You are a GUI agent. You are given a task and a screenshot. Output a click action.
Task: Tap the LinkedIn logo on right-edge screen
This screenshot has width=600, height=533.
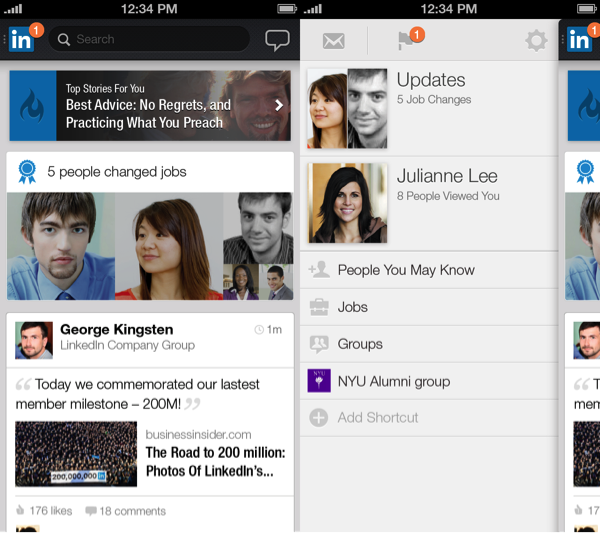[x=580, y=39]
